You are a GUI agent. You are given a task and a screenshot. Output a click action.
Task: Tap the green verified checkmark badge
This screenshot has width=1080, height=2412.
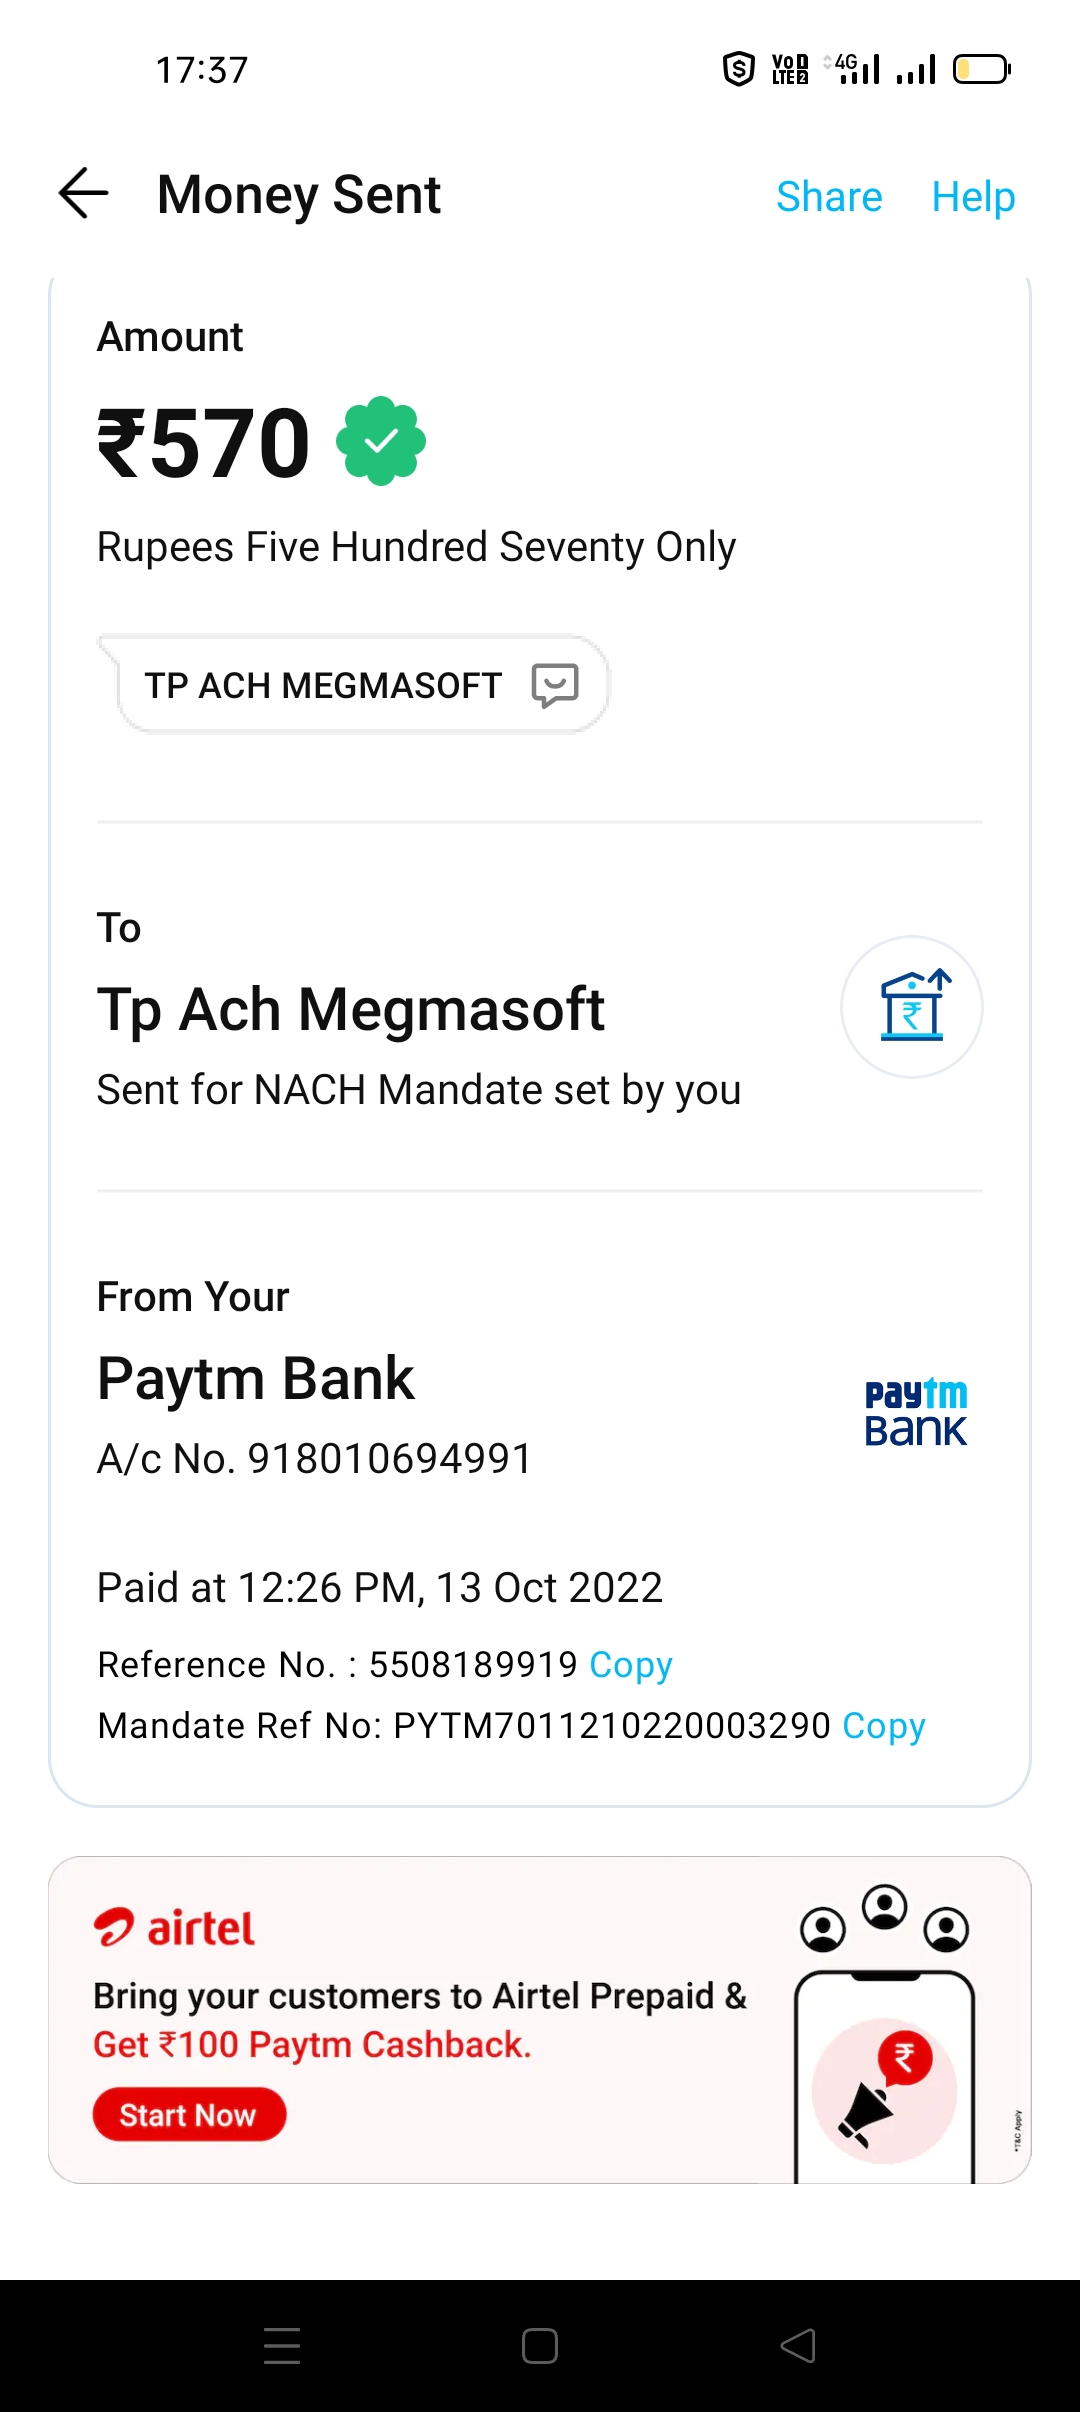click(381, 441)
